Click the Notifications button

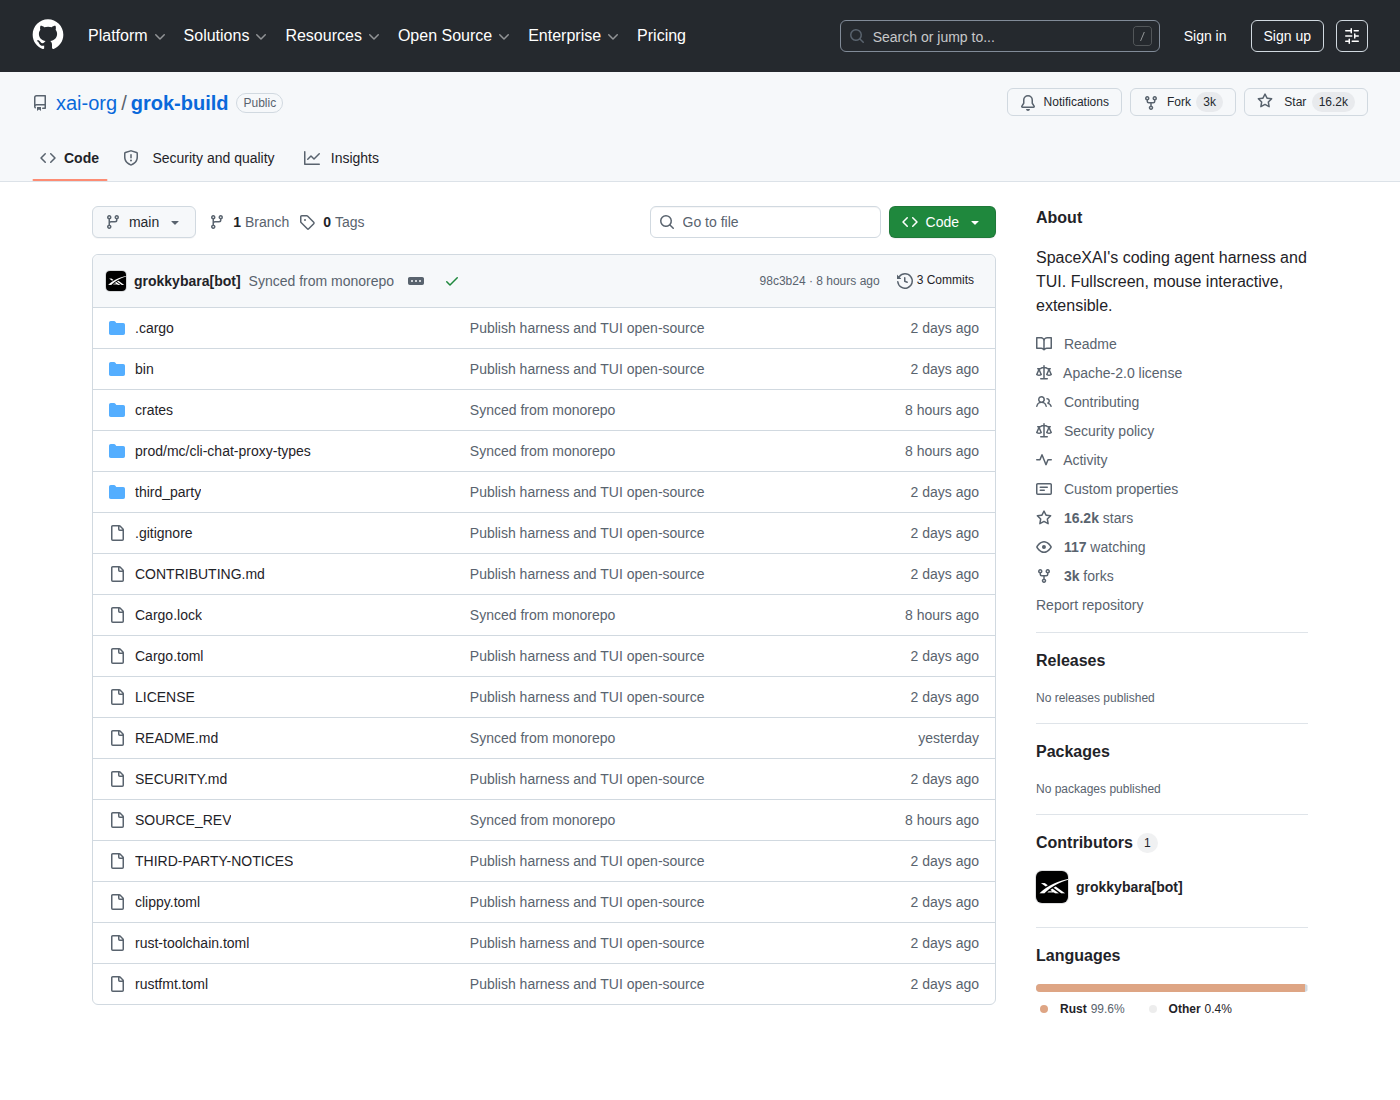pos(1064,102)
